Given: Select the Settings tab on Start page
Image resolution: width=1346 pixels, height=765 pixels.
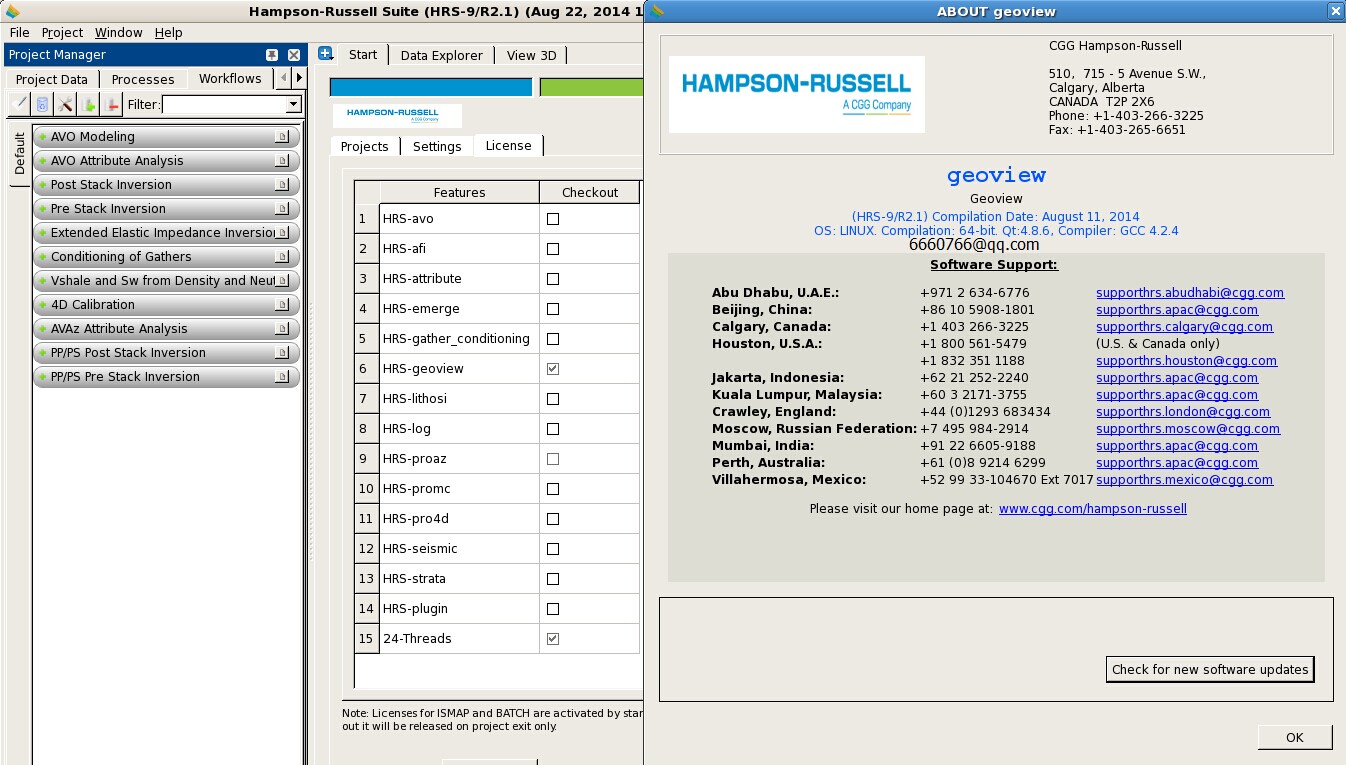Looking at the screenshot, I should (437, 146).
